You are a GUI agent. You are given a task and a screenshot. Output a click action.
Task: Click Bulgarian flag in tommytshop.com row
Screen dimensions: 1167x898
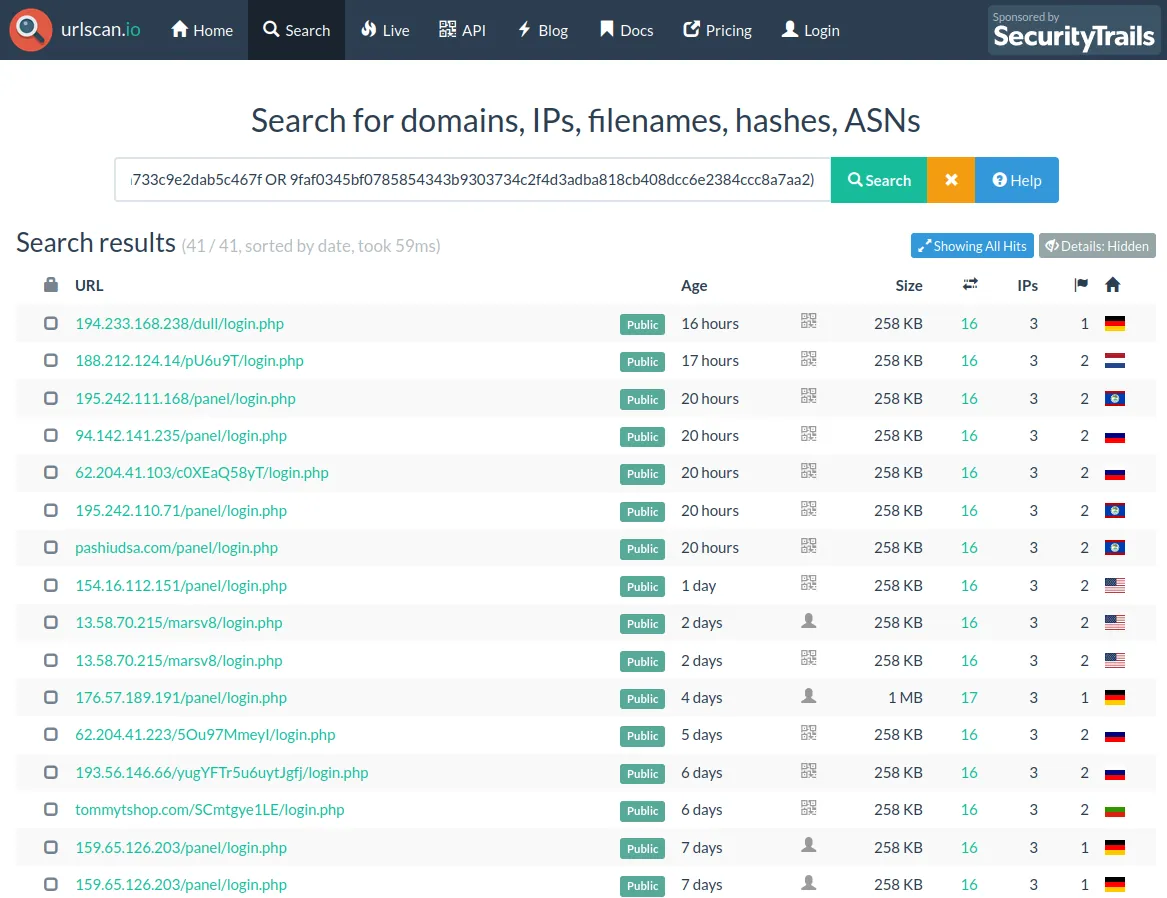[1114, 810]
